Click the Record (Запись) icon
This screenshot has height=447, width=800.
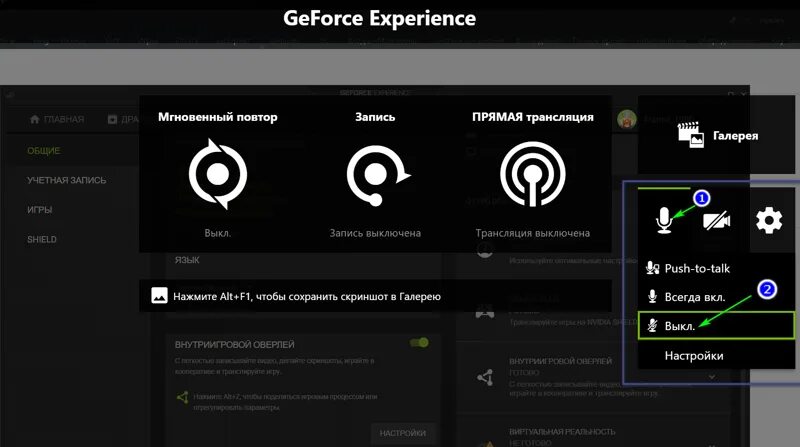click(x=378, y=175)
